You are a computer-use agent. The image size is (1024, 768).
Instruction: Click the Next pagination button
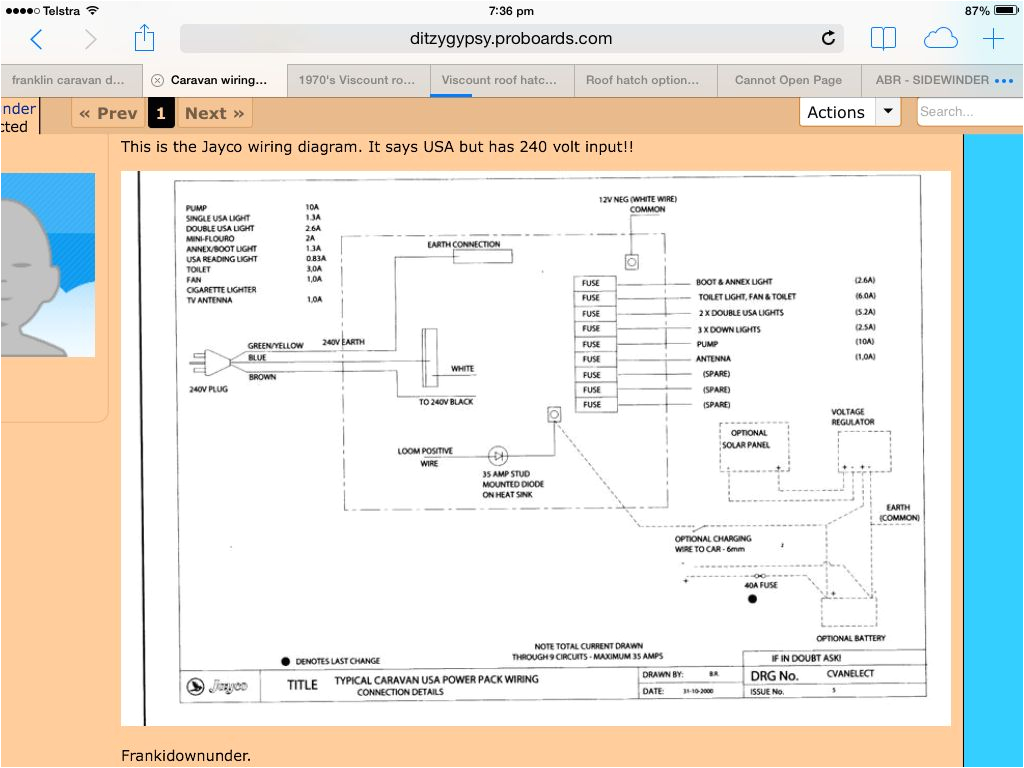pyautogui.click(x=213, y=113)
